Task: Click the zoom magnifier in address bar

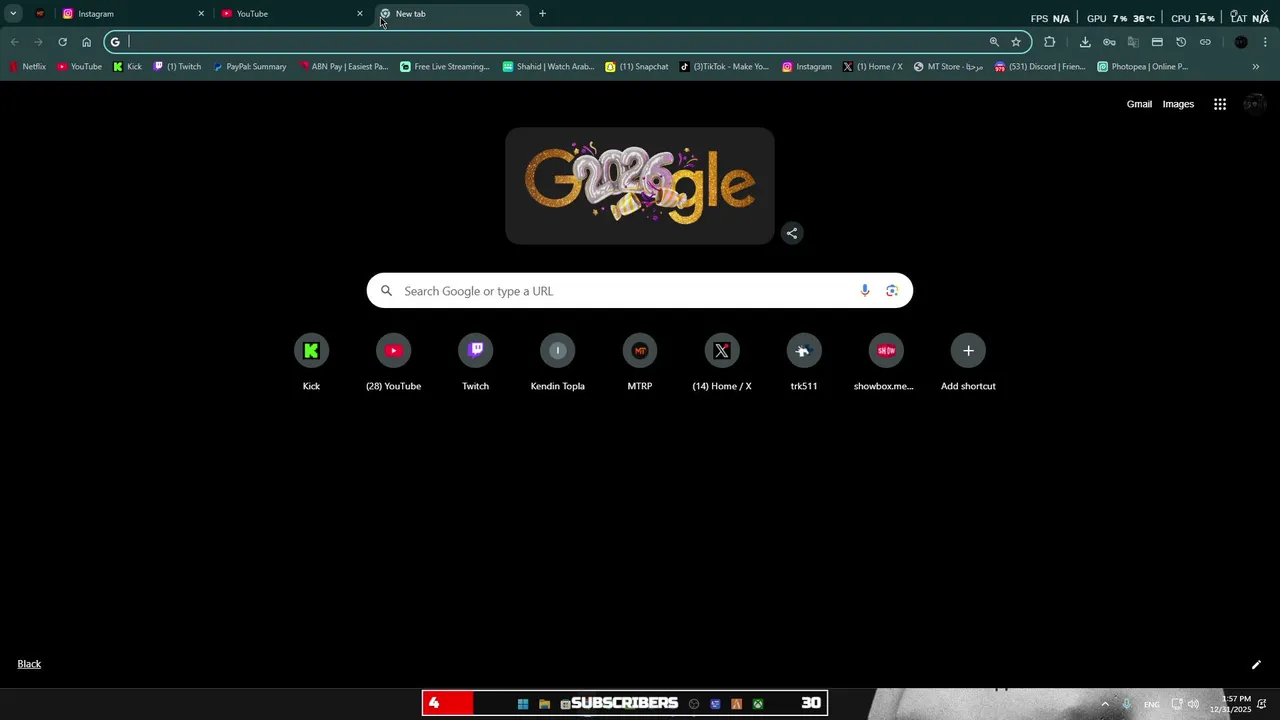Action: [x=994, y=42]
